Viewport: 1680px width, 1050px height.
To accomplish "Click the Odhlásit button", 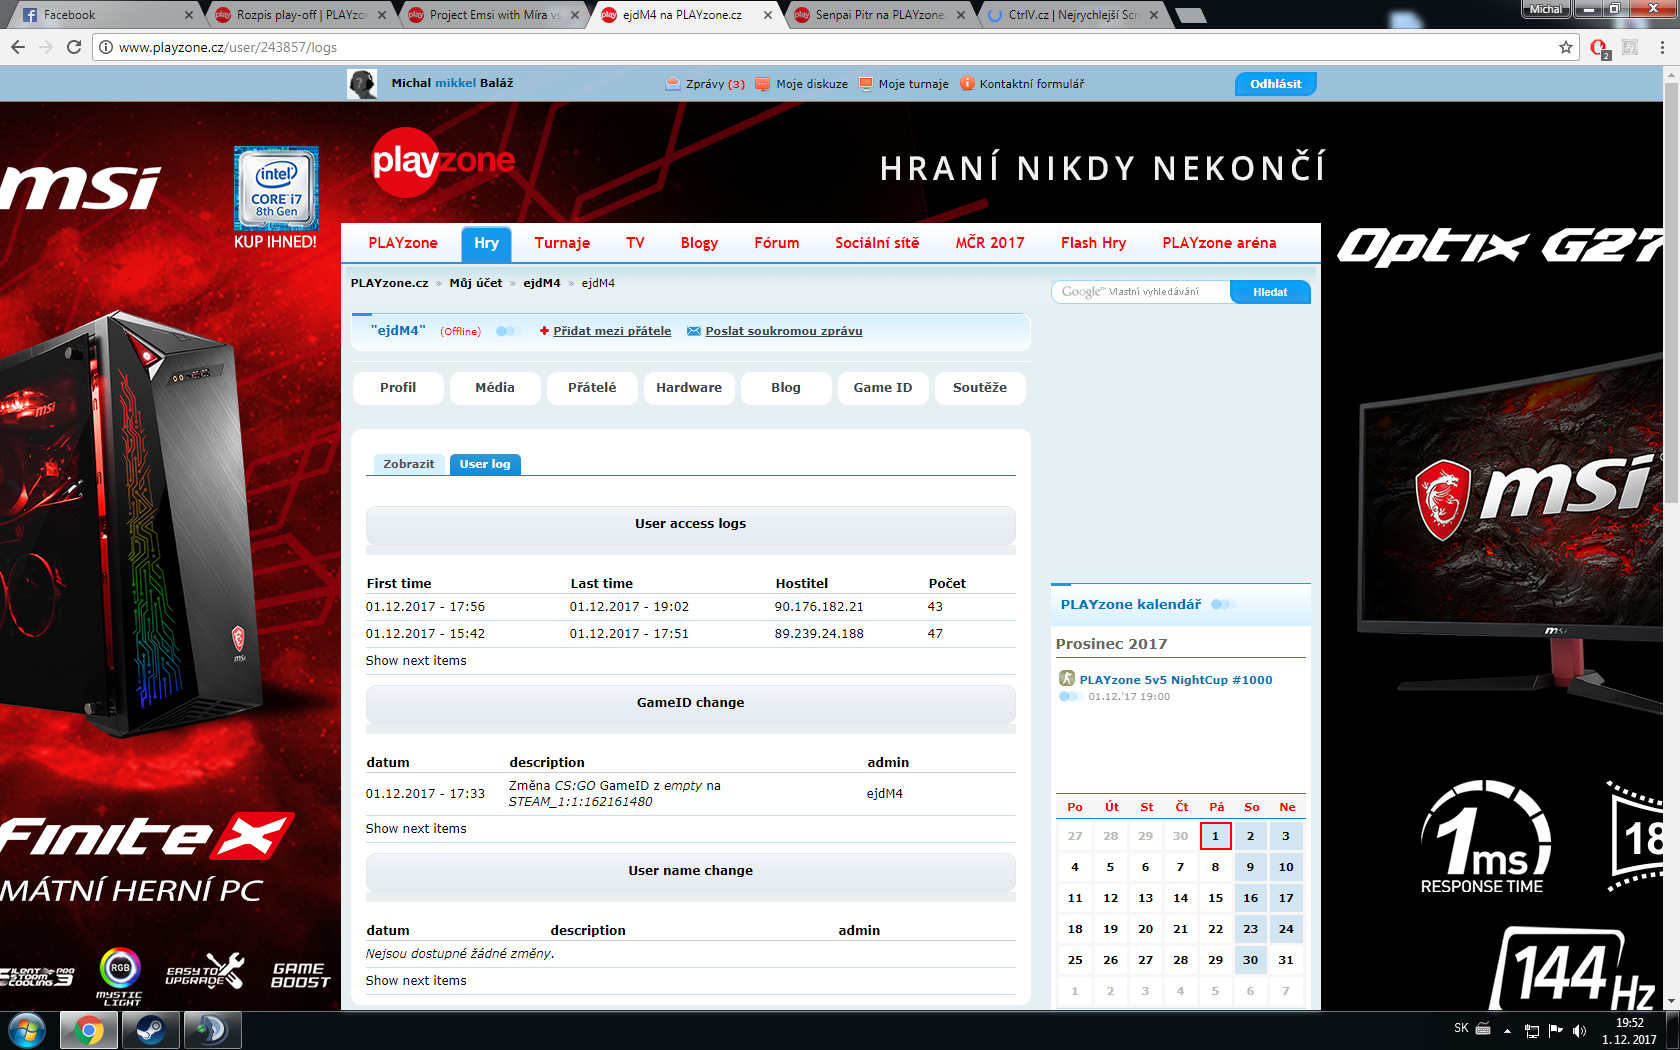I will (x=1275, y=84).
